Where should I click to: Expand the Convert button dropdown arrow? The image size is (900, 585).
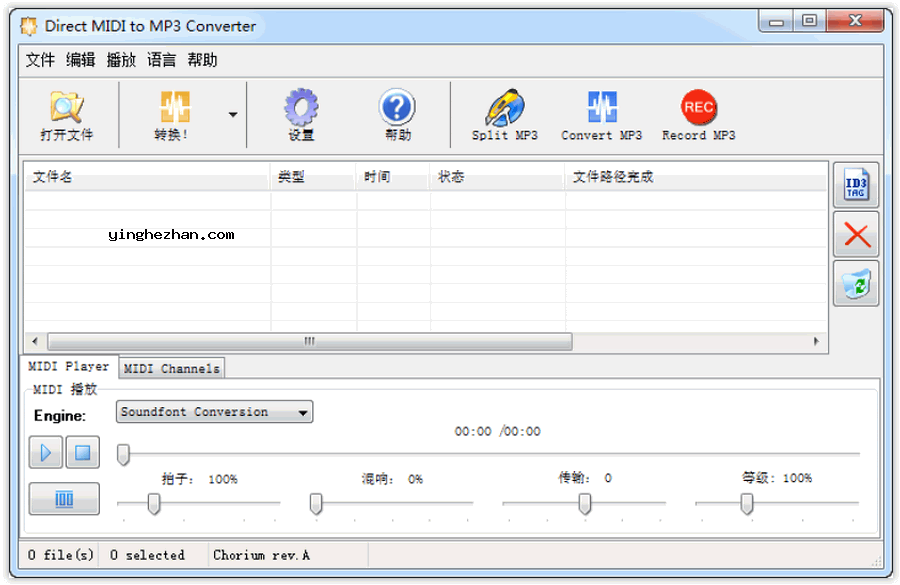[233, 115]
